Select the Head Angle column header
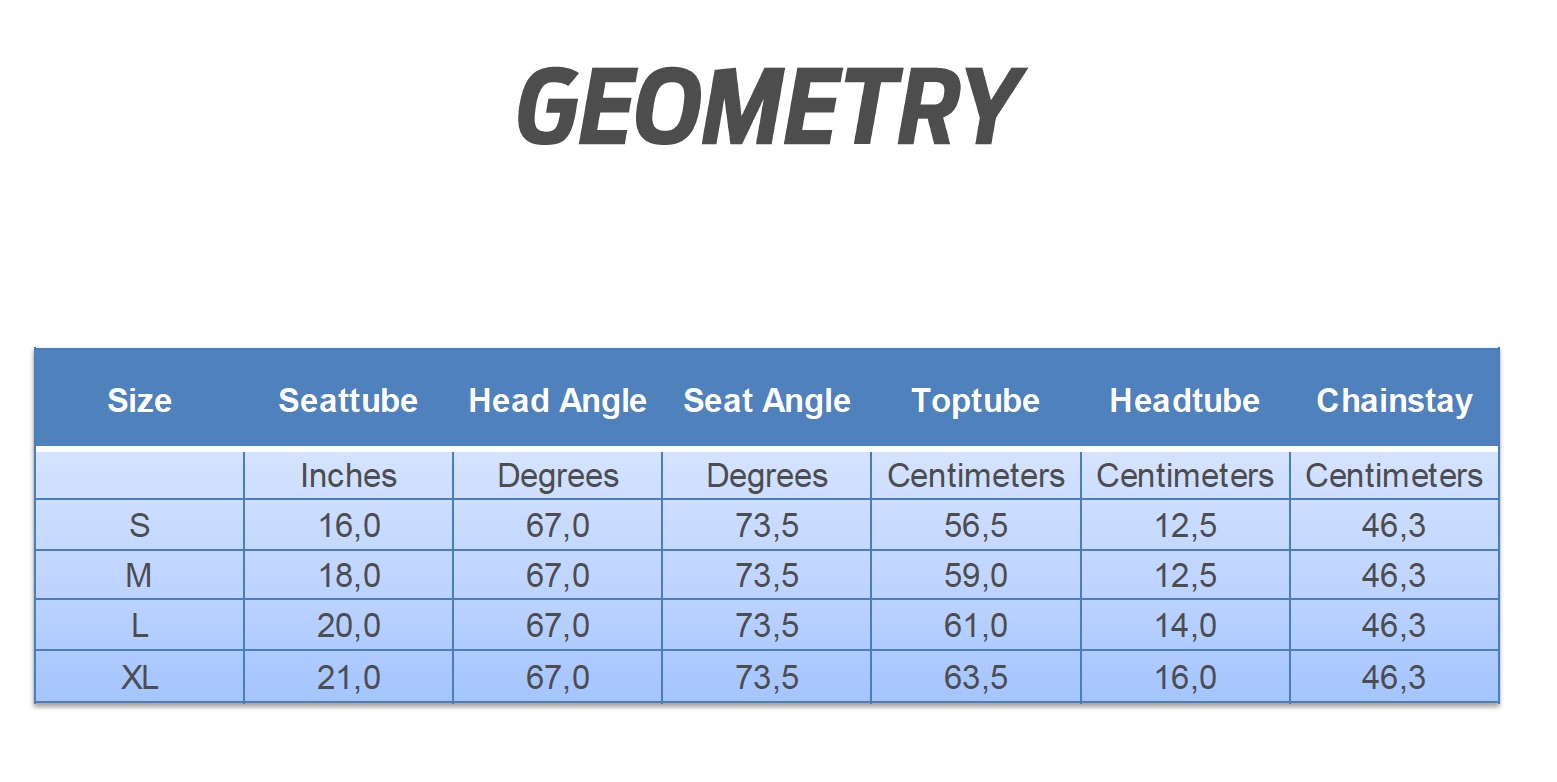Screen dimensions: 1557x782 [x=557, y=401]
